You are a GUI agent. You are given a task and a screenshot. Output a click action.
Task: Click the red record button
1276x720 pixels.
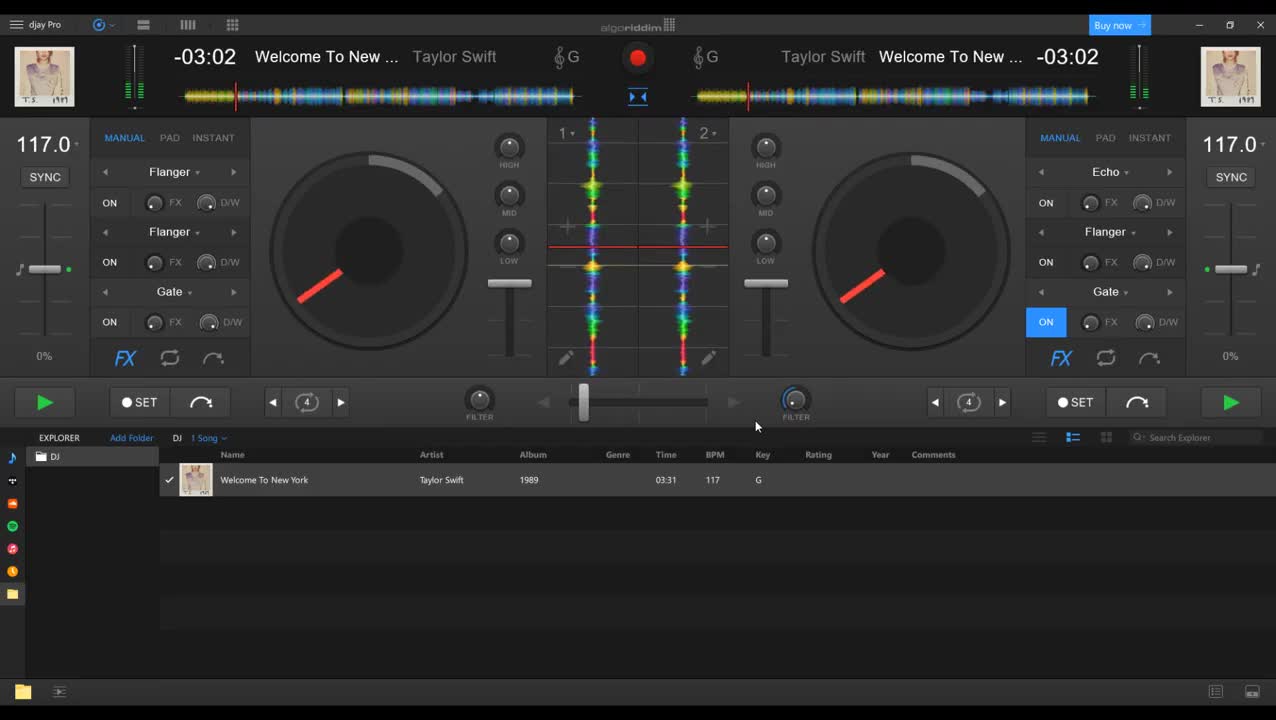pyautogui.click(x=638, y=58)
